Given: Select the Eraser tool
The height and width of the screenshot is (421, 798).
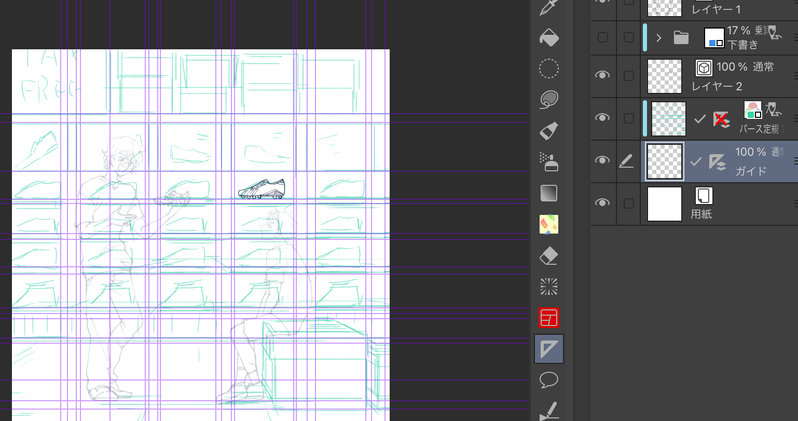Looking at the screenshot, I should point(549,256).
